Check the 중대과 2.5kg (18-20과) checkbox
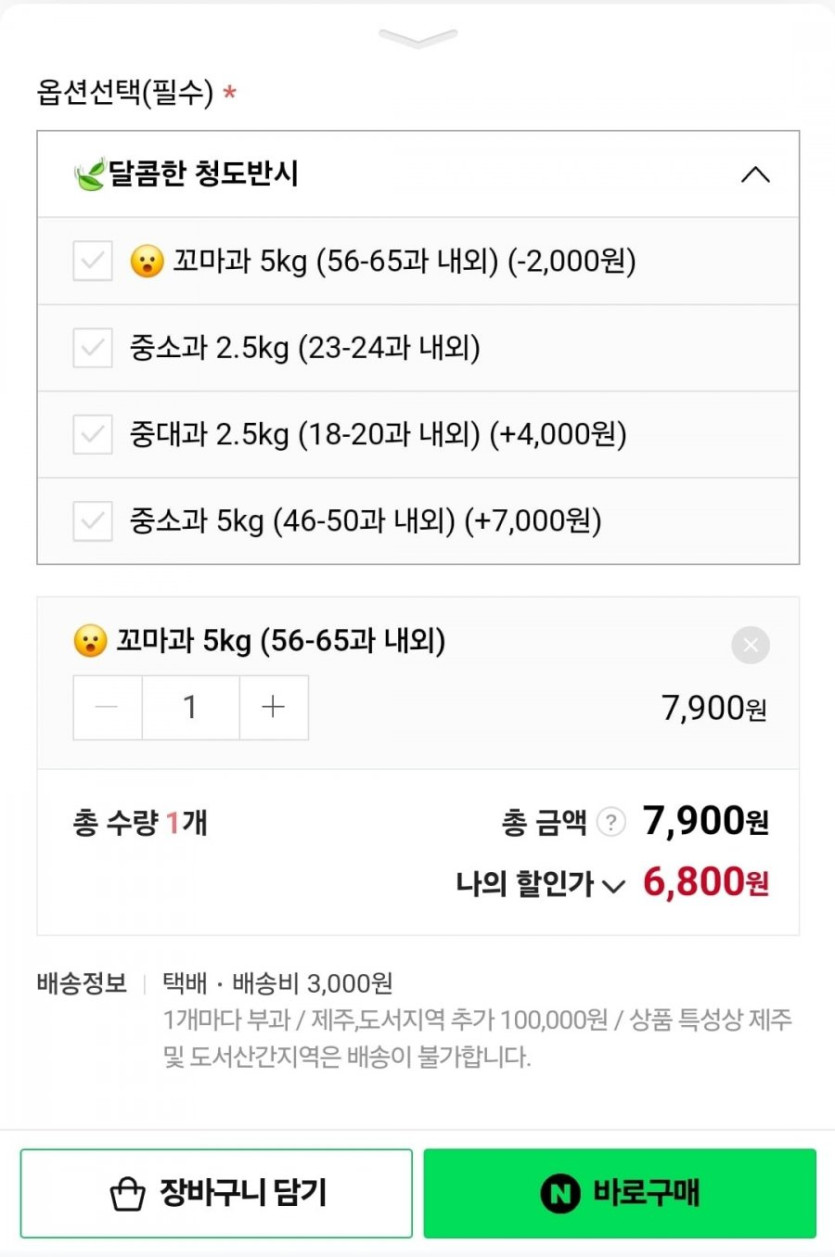Screen dimensions: 835x1257 tap(92, 435)
